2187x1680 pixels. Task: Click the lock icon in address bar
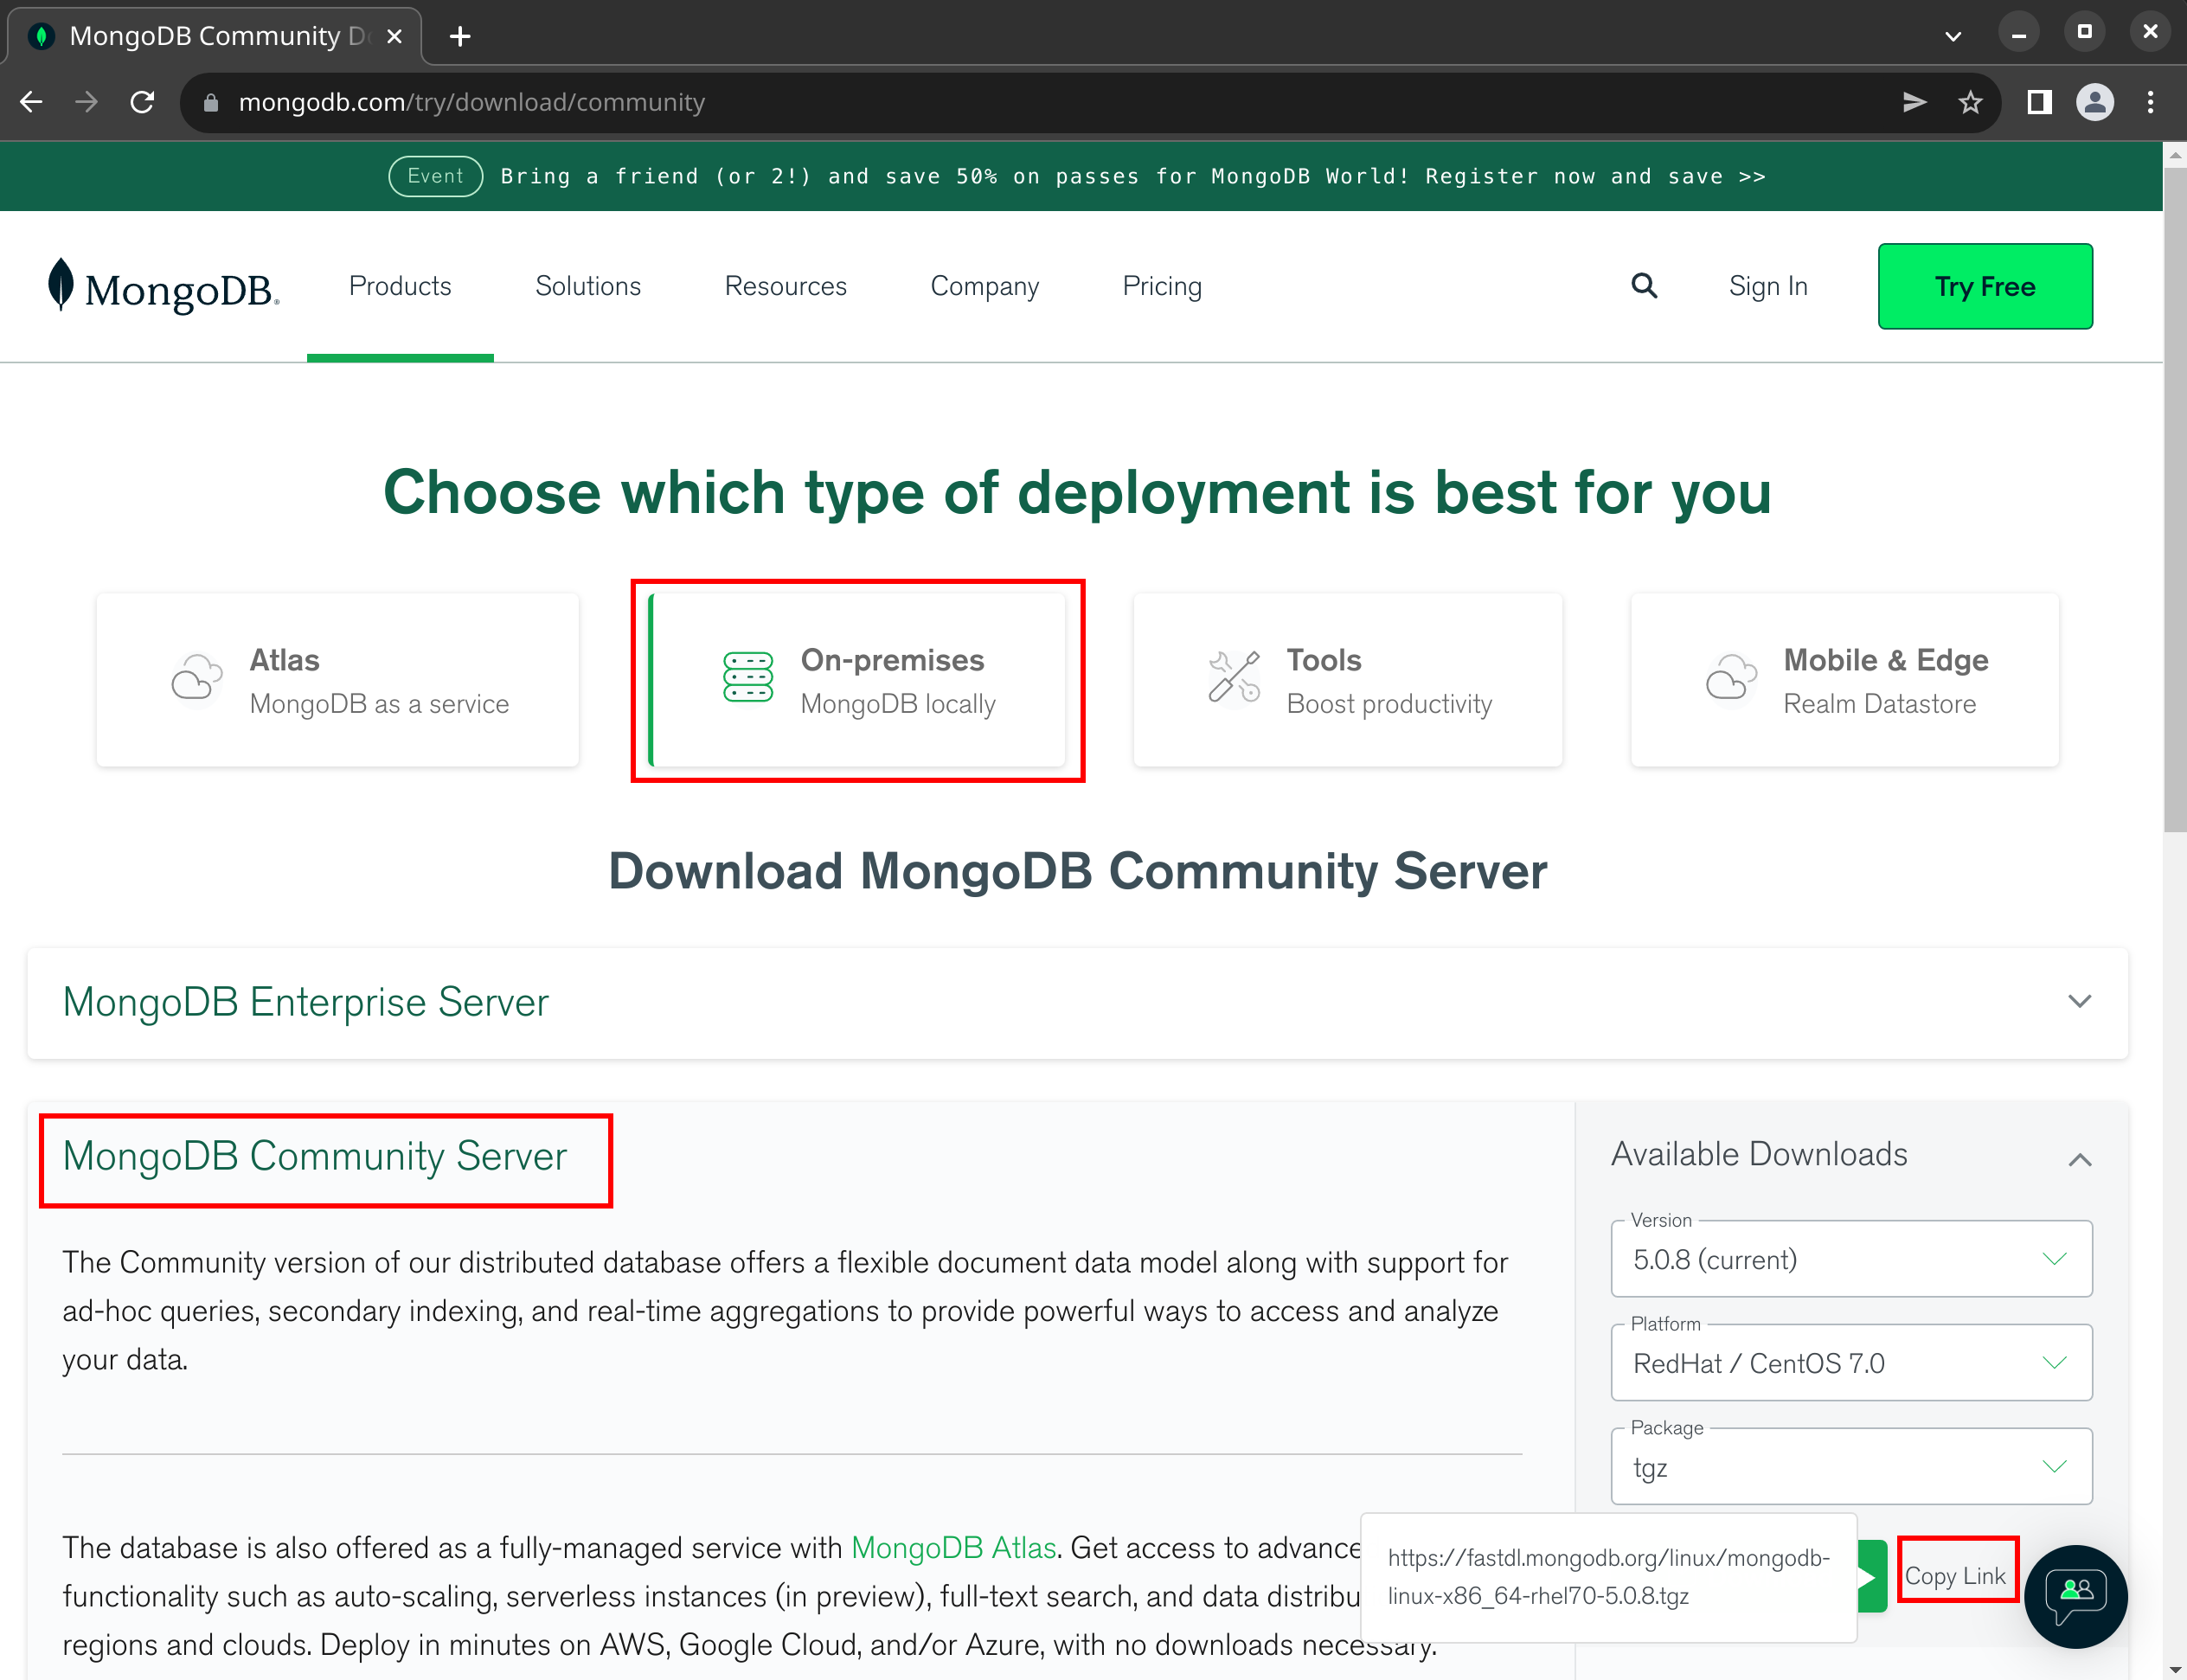210,102
